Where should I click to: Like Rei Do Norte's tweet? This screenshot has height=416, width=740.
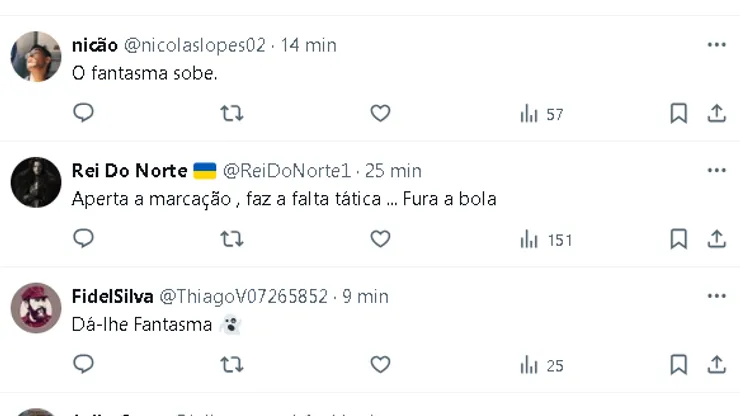click(380, 239)
